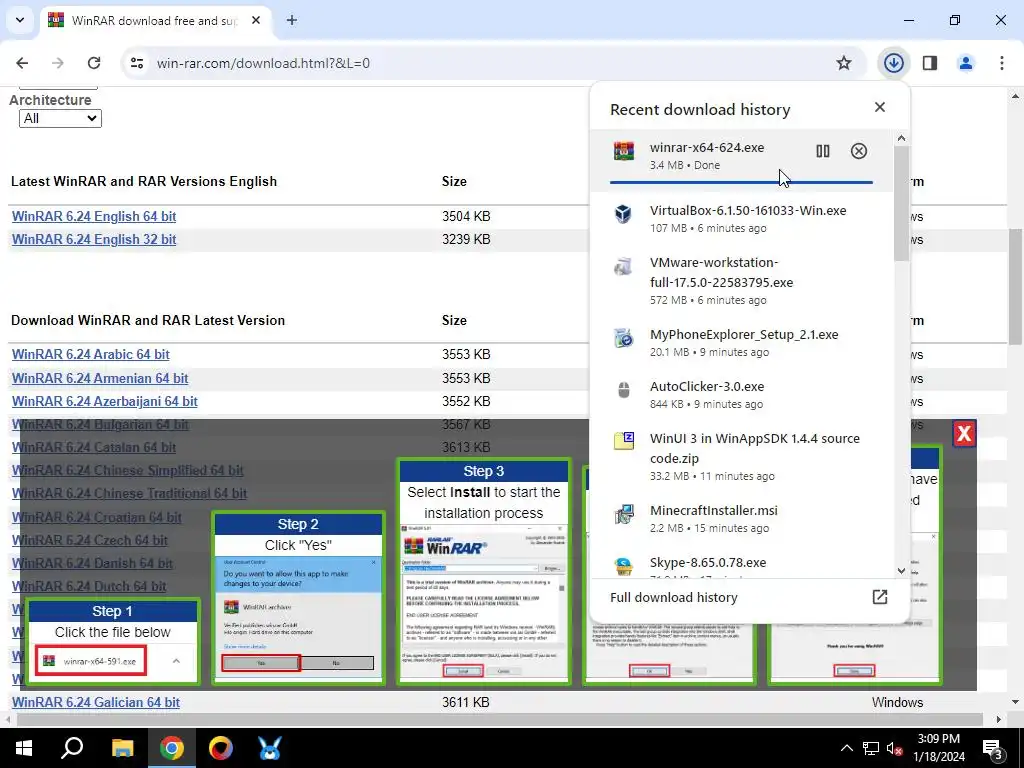The image size is (1024, 768).
Task: Click the Step 2 Click Yes thumbnail
Action: coord(298,616)
